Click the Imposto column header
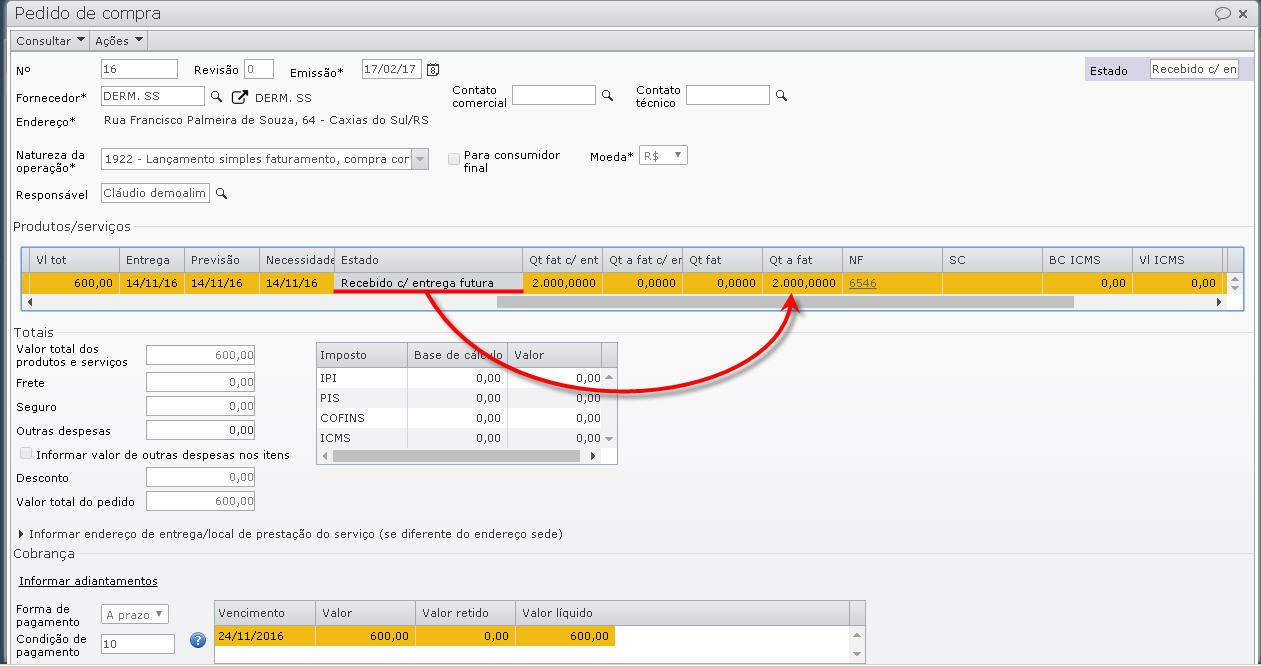The height and width of the screenshot is (667, 1261). (x=362, y=355)
